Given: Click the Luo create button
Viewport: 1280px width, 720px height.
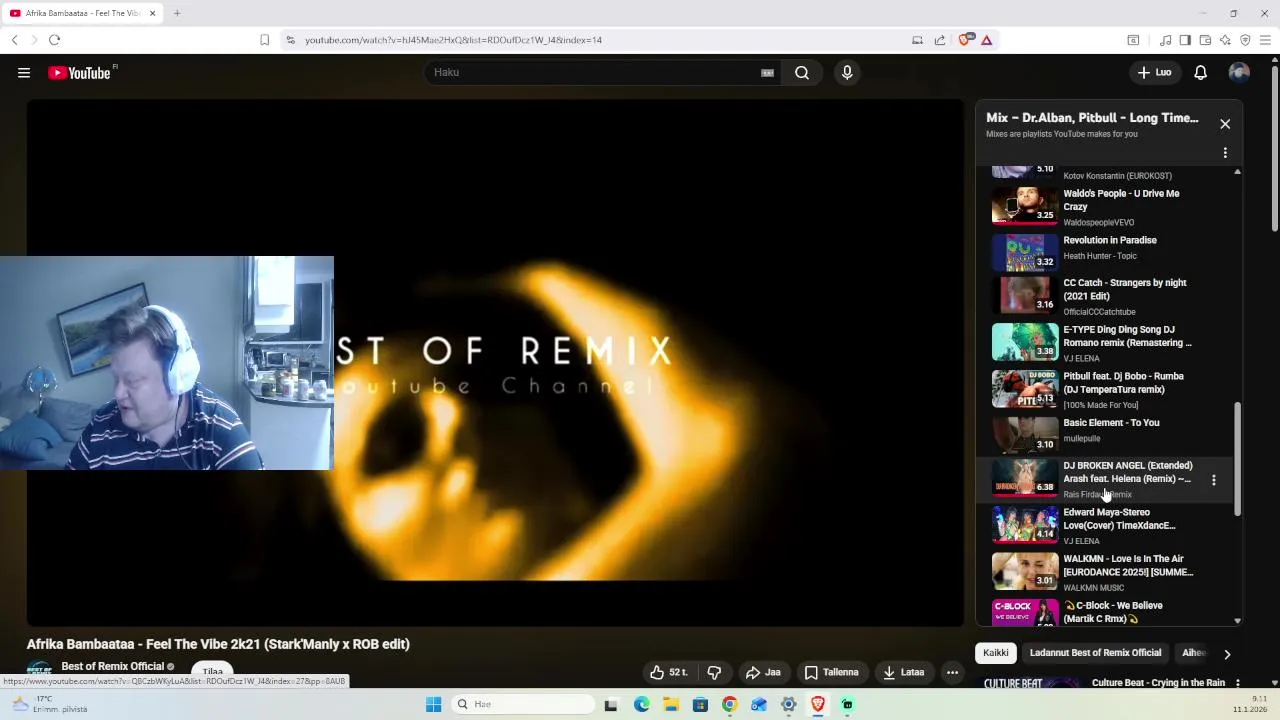Looking at the screenshot, I should point(1154,73).
